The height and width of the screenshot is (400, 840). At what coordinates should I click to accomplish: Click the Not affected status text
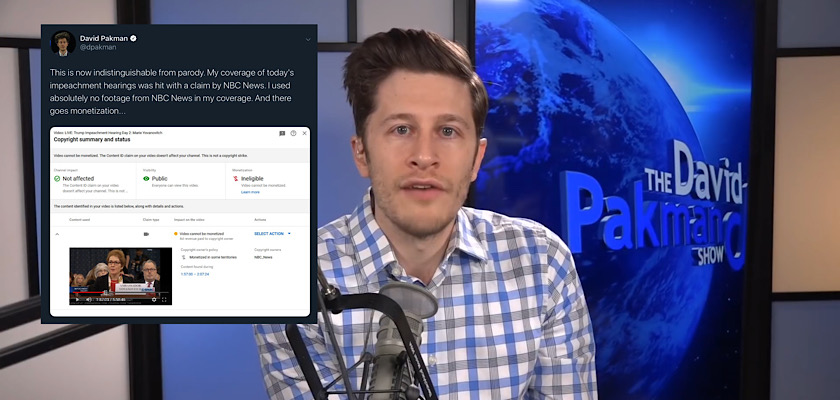[x=78, y=178]
